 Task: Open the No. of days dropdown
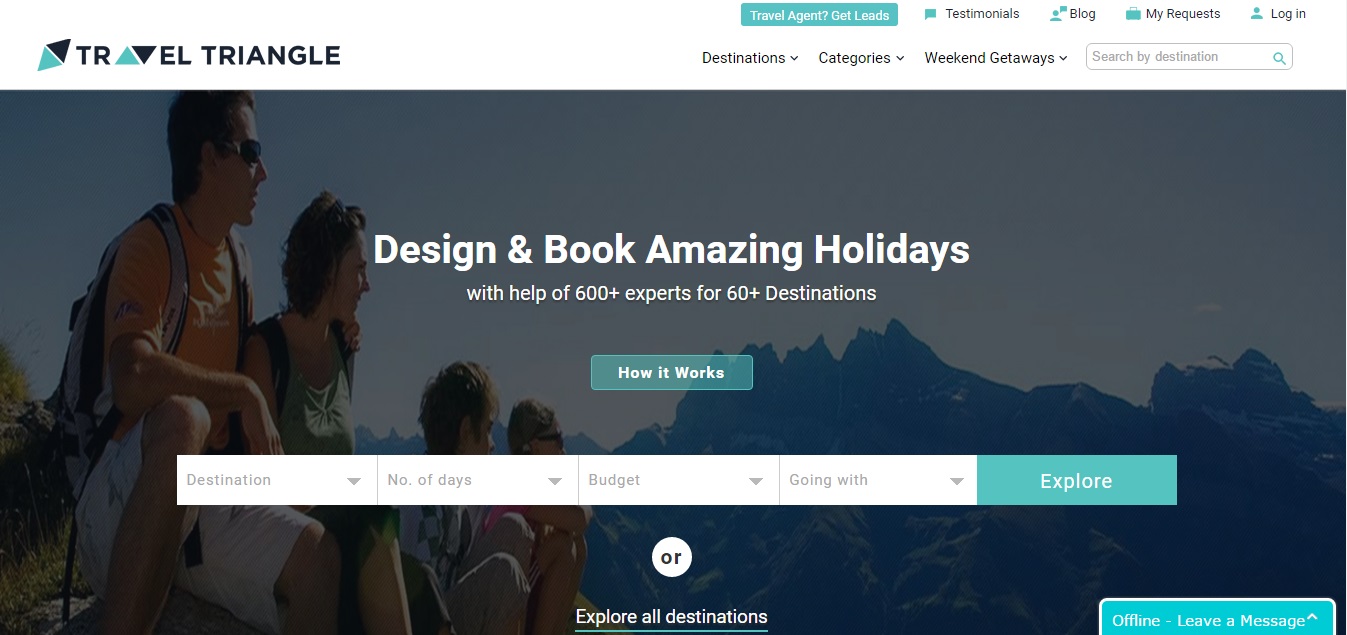pyautogui.click(x=478, y=480)
